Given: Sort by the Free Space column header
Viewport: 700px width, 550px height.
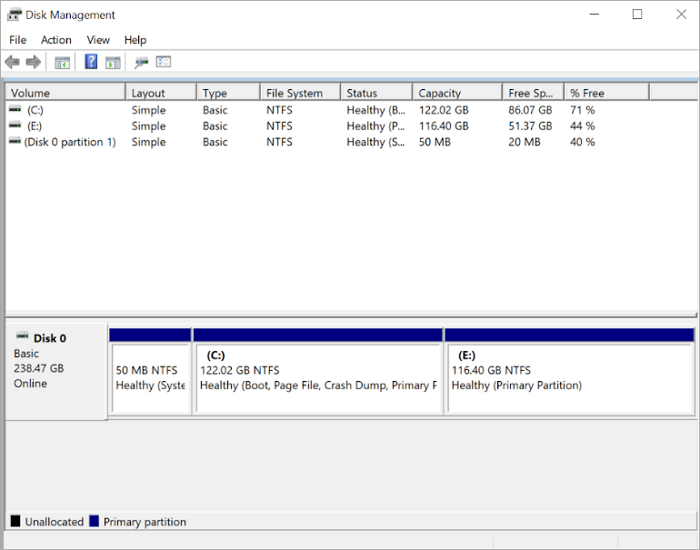Looking at the screenshot, I should pyautogui.click(x=533, y=93).
